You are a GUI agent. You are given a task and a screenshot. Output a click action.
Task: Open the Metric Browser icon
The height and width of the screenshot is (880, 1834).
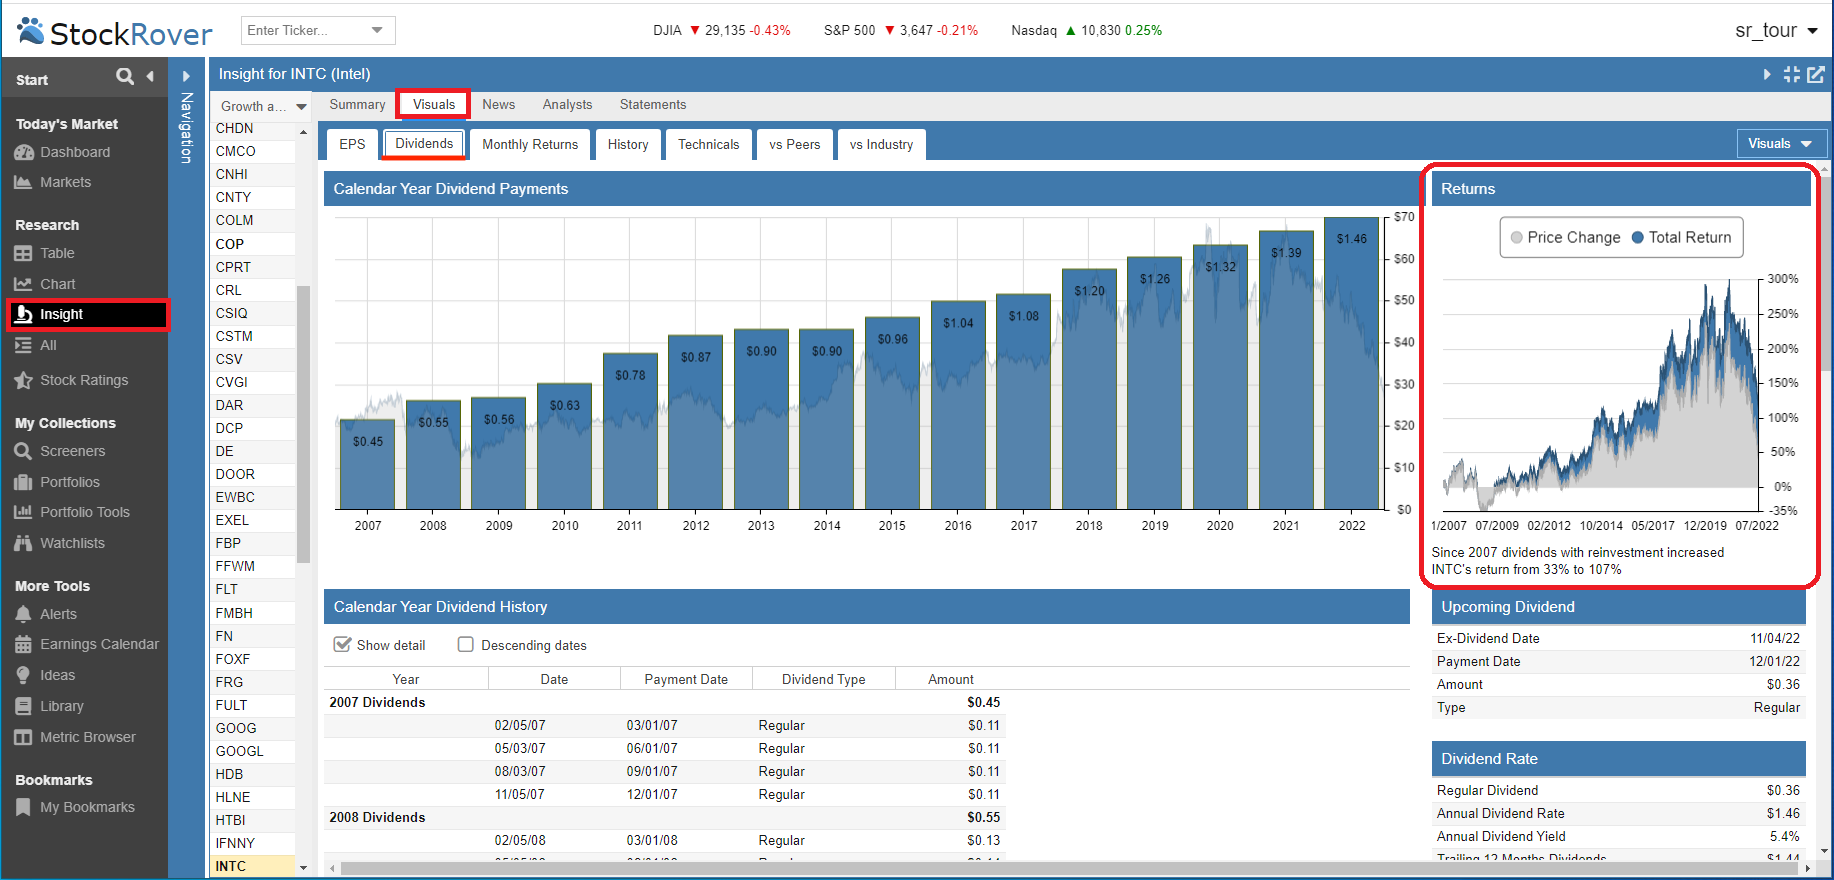(x=24, y=737)
